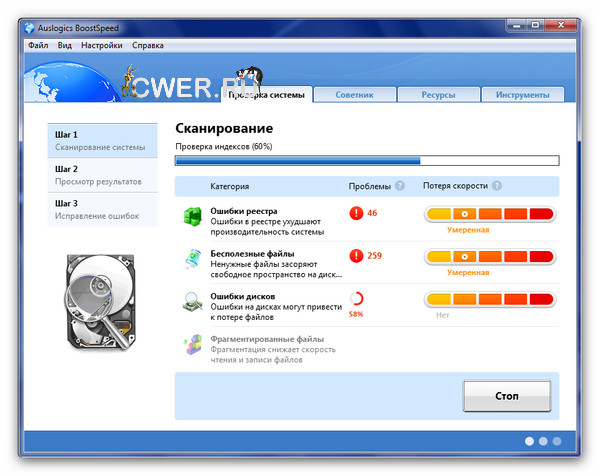Viewport: 600px width, 476px height.
Task: Click the speed loss gauge for Ошибки реестра
Action: tap(490, 214)
